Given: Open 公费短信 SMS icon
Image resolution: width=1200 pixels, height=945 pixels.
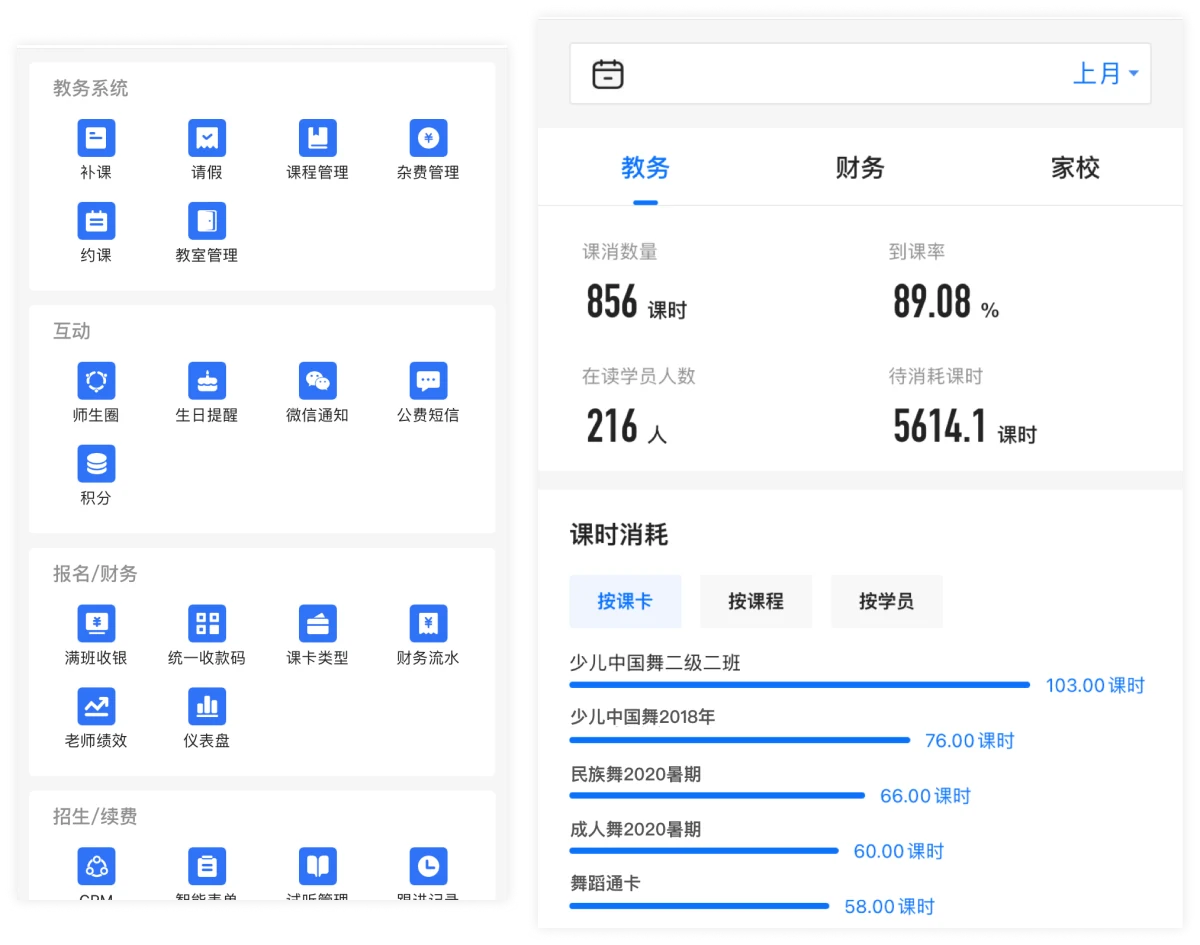Looking at the screenshot, I should (x=428, y=381).
